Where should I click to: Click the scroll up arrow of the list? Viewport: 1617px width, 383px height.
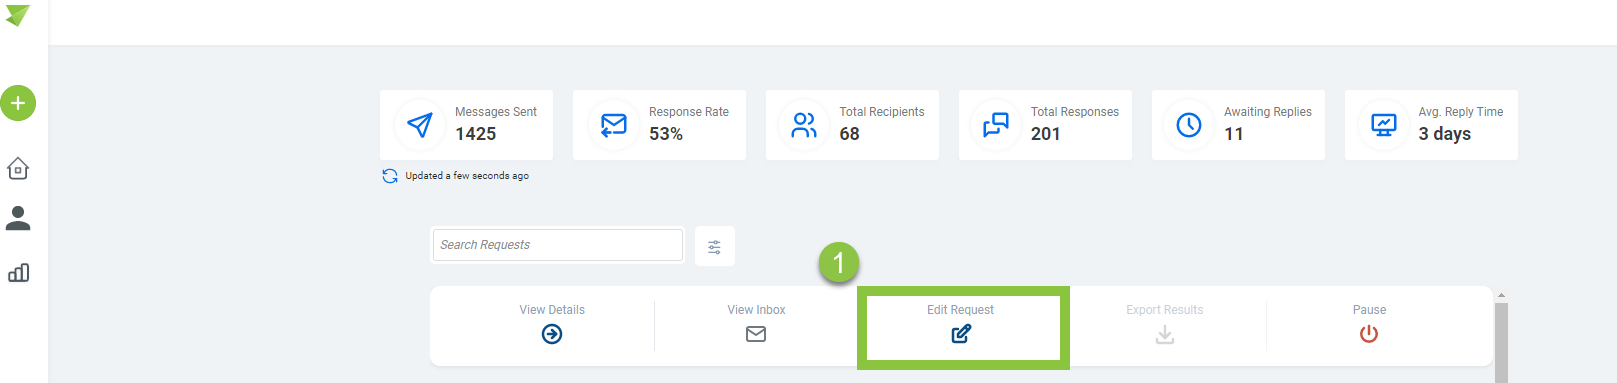1501,296
